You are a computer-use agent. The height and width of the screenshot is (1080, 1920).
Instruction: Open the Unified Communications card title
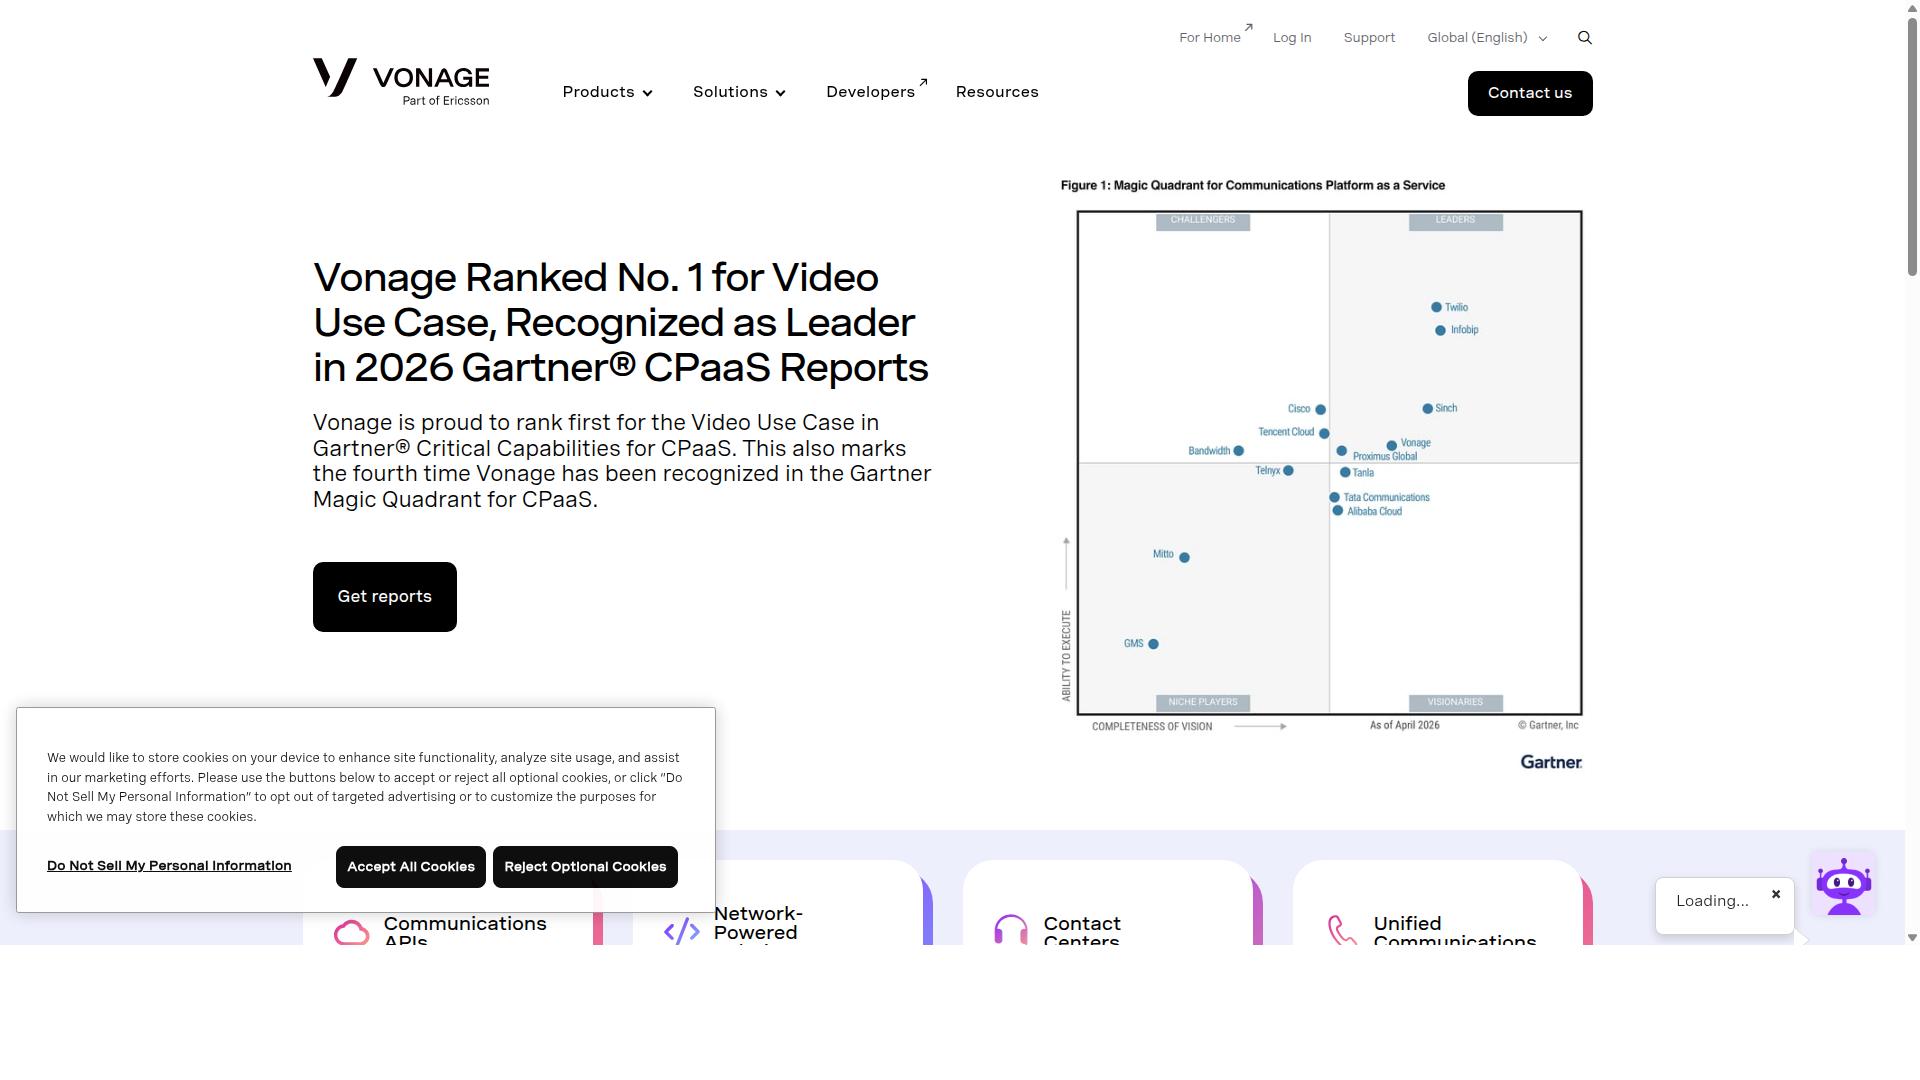click(x=1454, y=932)
